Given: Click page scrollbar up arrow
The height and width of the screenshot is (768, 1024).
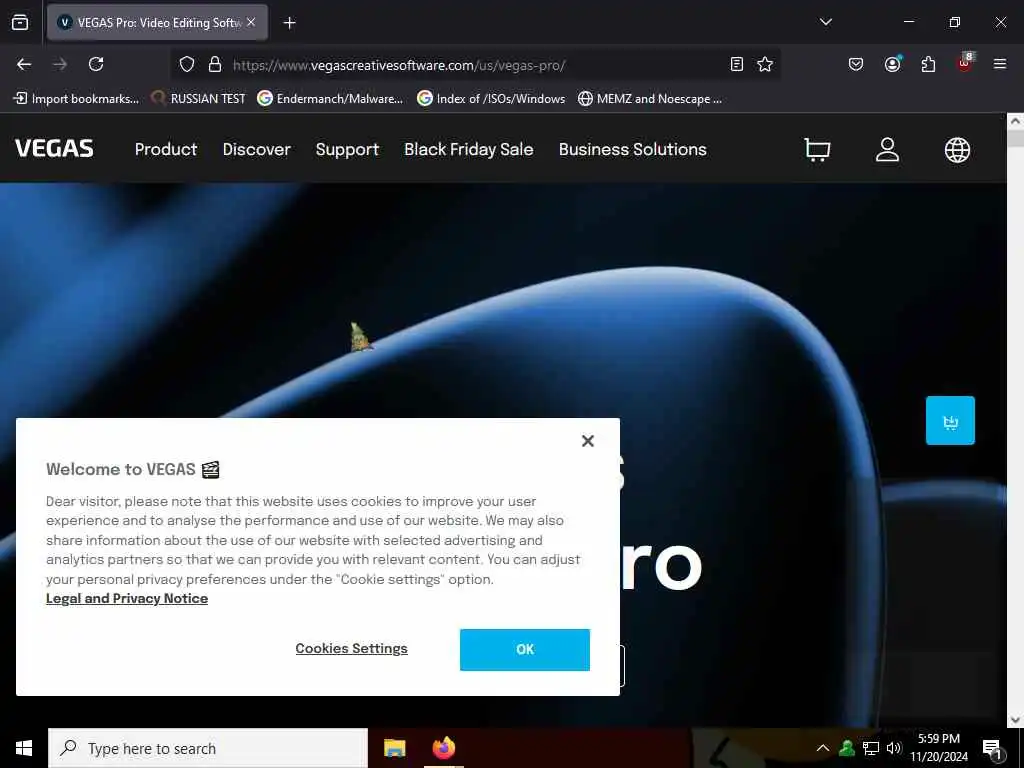Looking at the screenshot, I should [1015, 121].
